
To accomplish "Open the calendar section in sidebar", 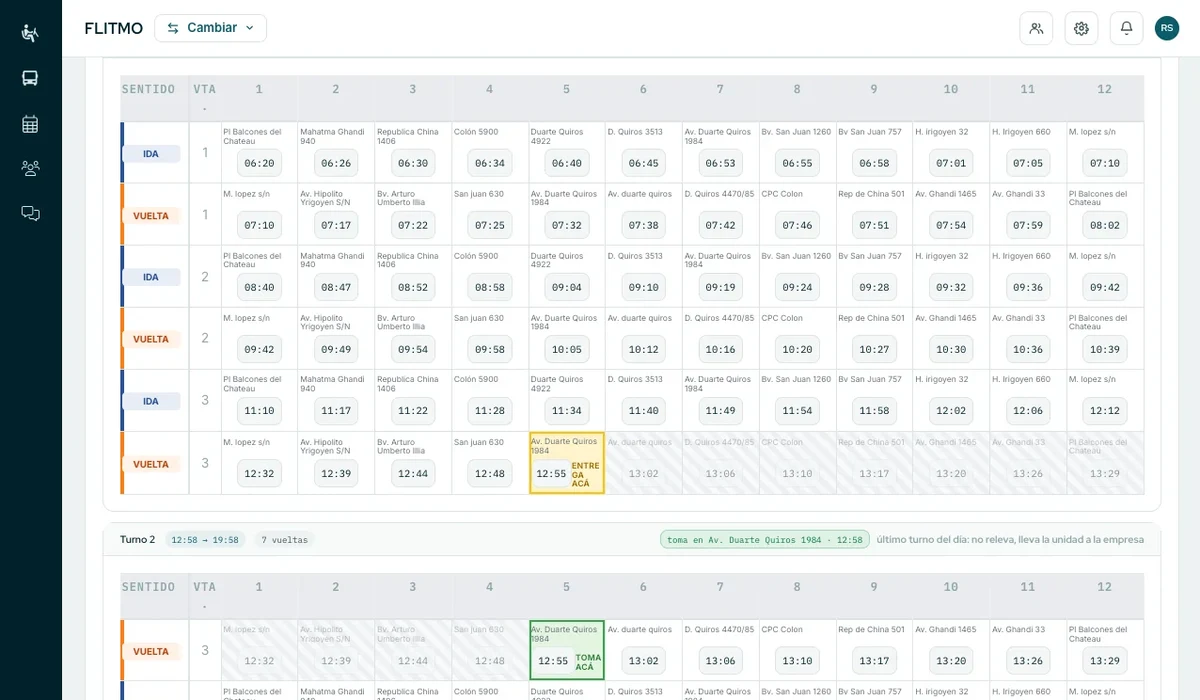I will (30, 124).
